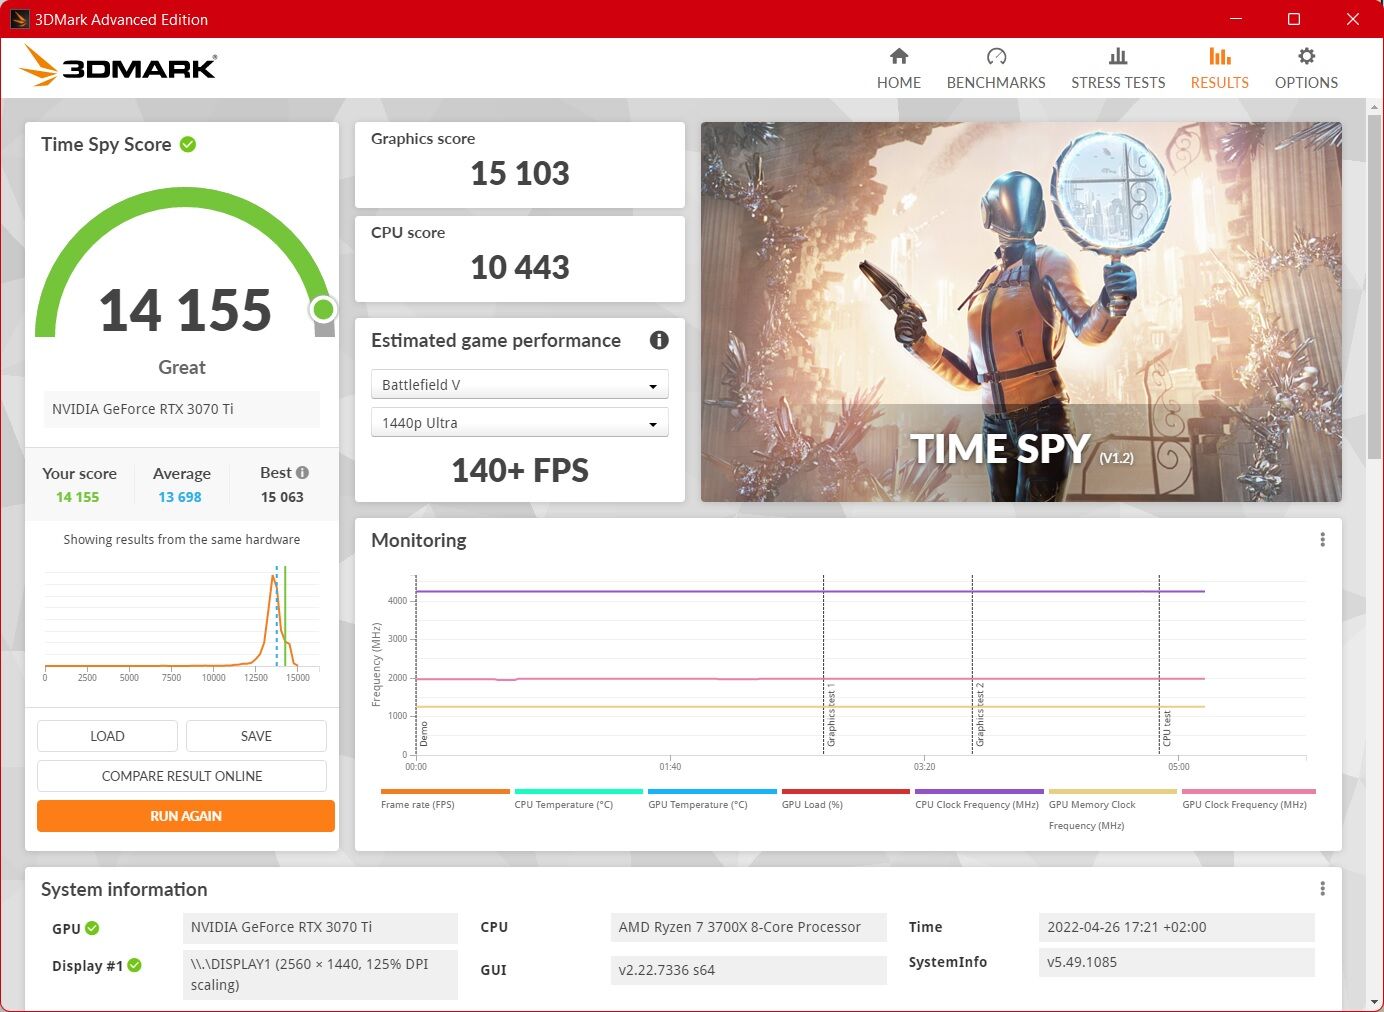1384x1012 pixels.
Task: Click the Display #1 validation checkmark
Action: click(134, 965)
